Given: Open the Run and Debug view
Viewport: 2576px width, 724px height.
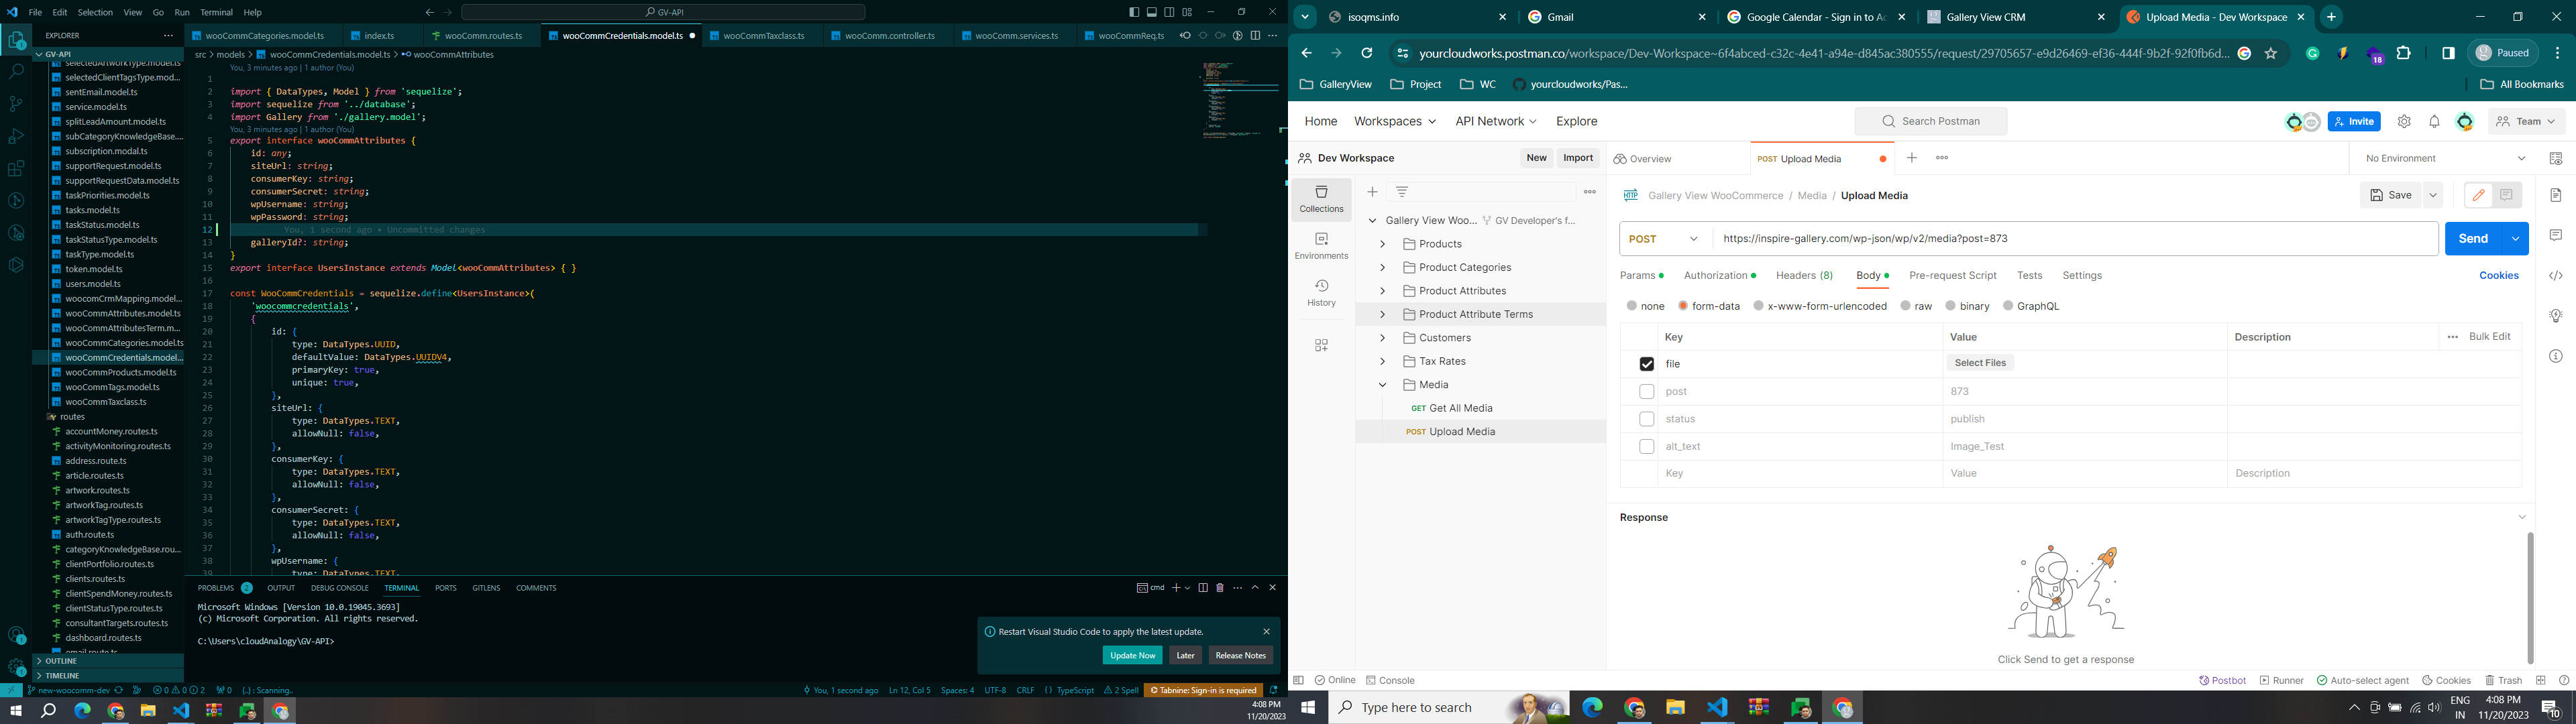Looking at the screenshot, I should pyautogui.click(x=16, y=136).
